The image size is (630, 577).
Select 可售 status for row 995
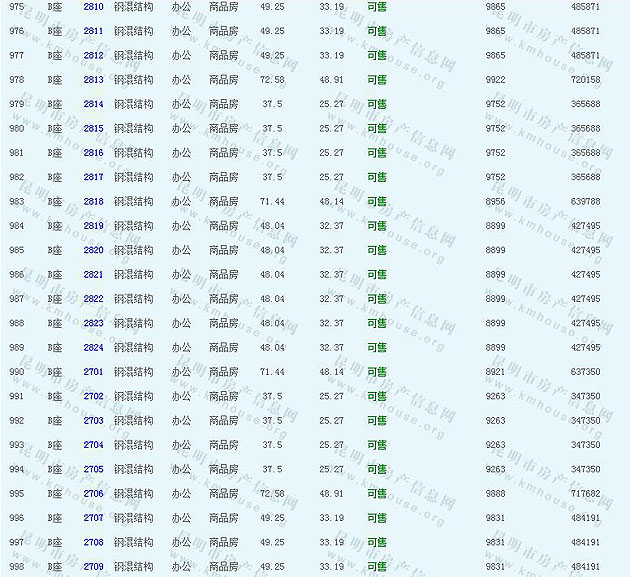(x=377, y=494)
